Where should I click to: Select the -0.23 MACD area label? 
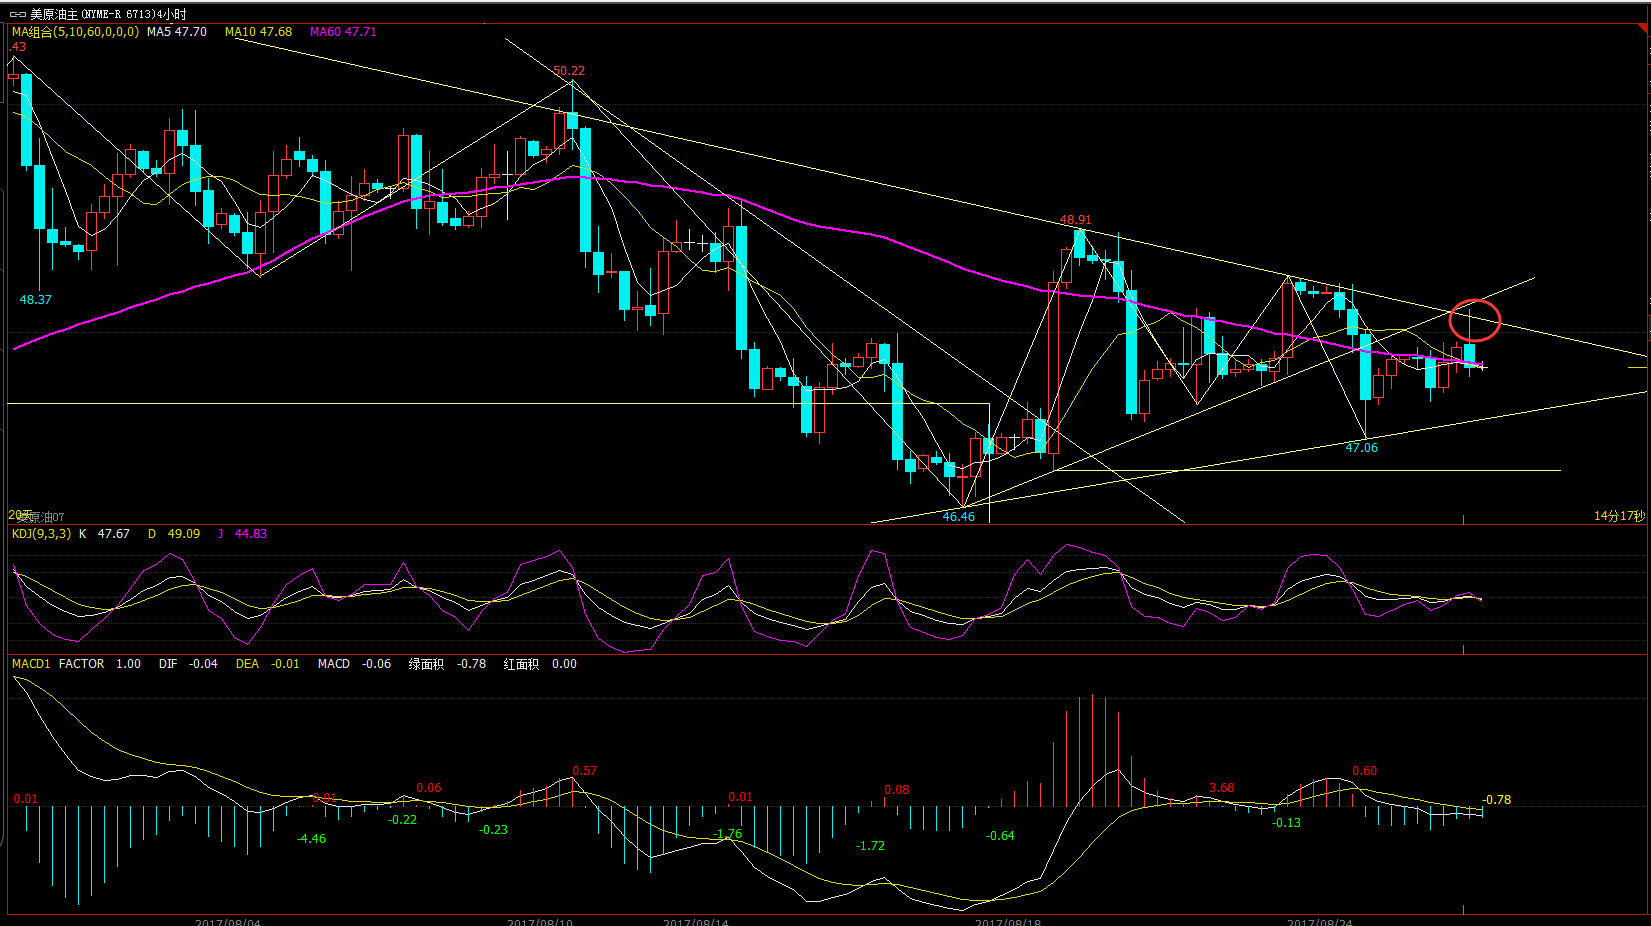(493, 830)
